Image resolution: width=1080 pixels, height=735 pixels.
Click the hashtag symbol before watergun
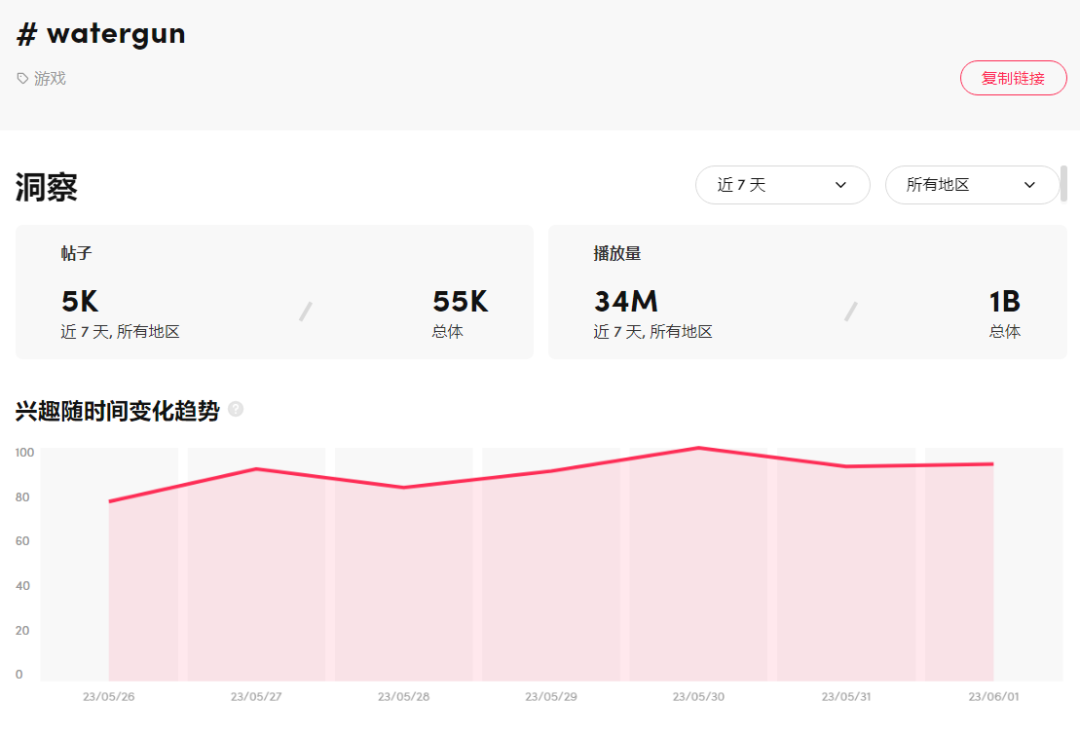(25, 33)
